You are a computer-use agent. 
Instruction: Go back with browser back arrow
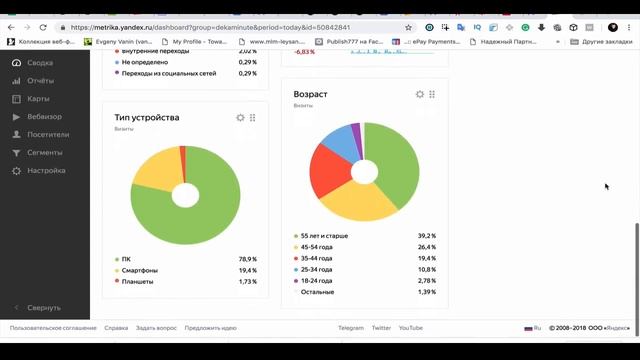[11, 27]
